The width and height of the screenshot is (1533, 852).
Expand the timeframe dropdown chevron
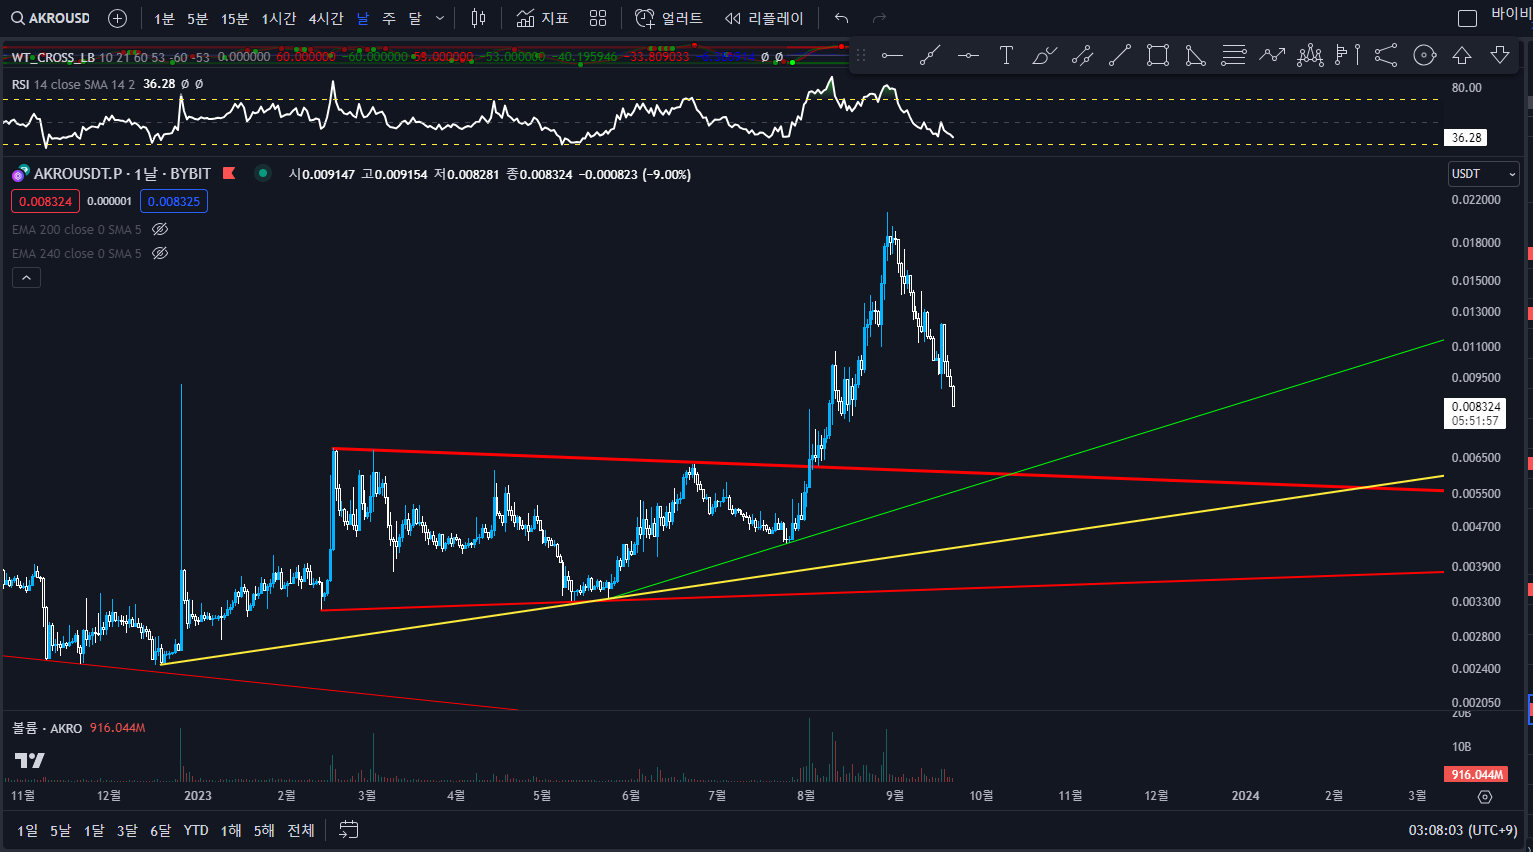[x=440, y=18]
